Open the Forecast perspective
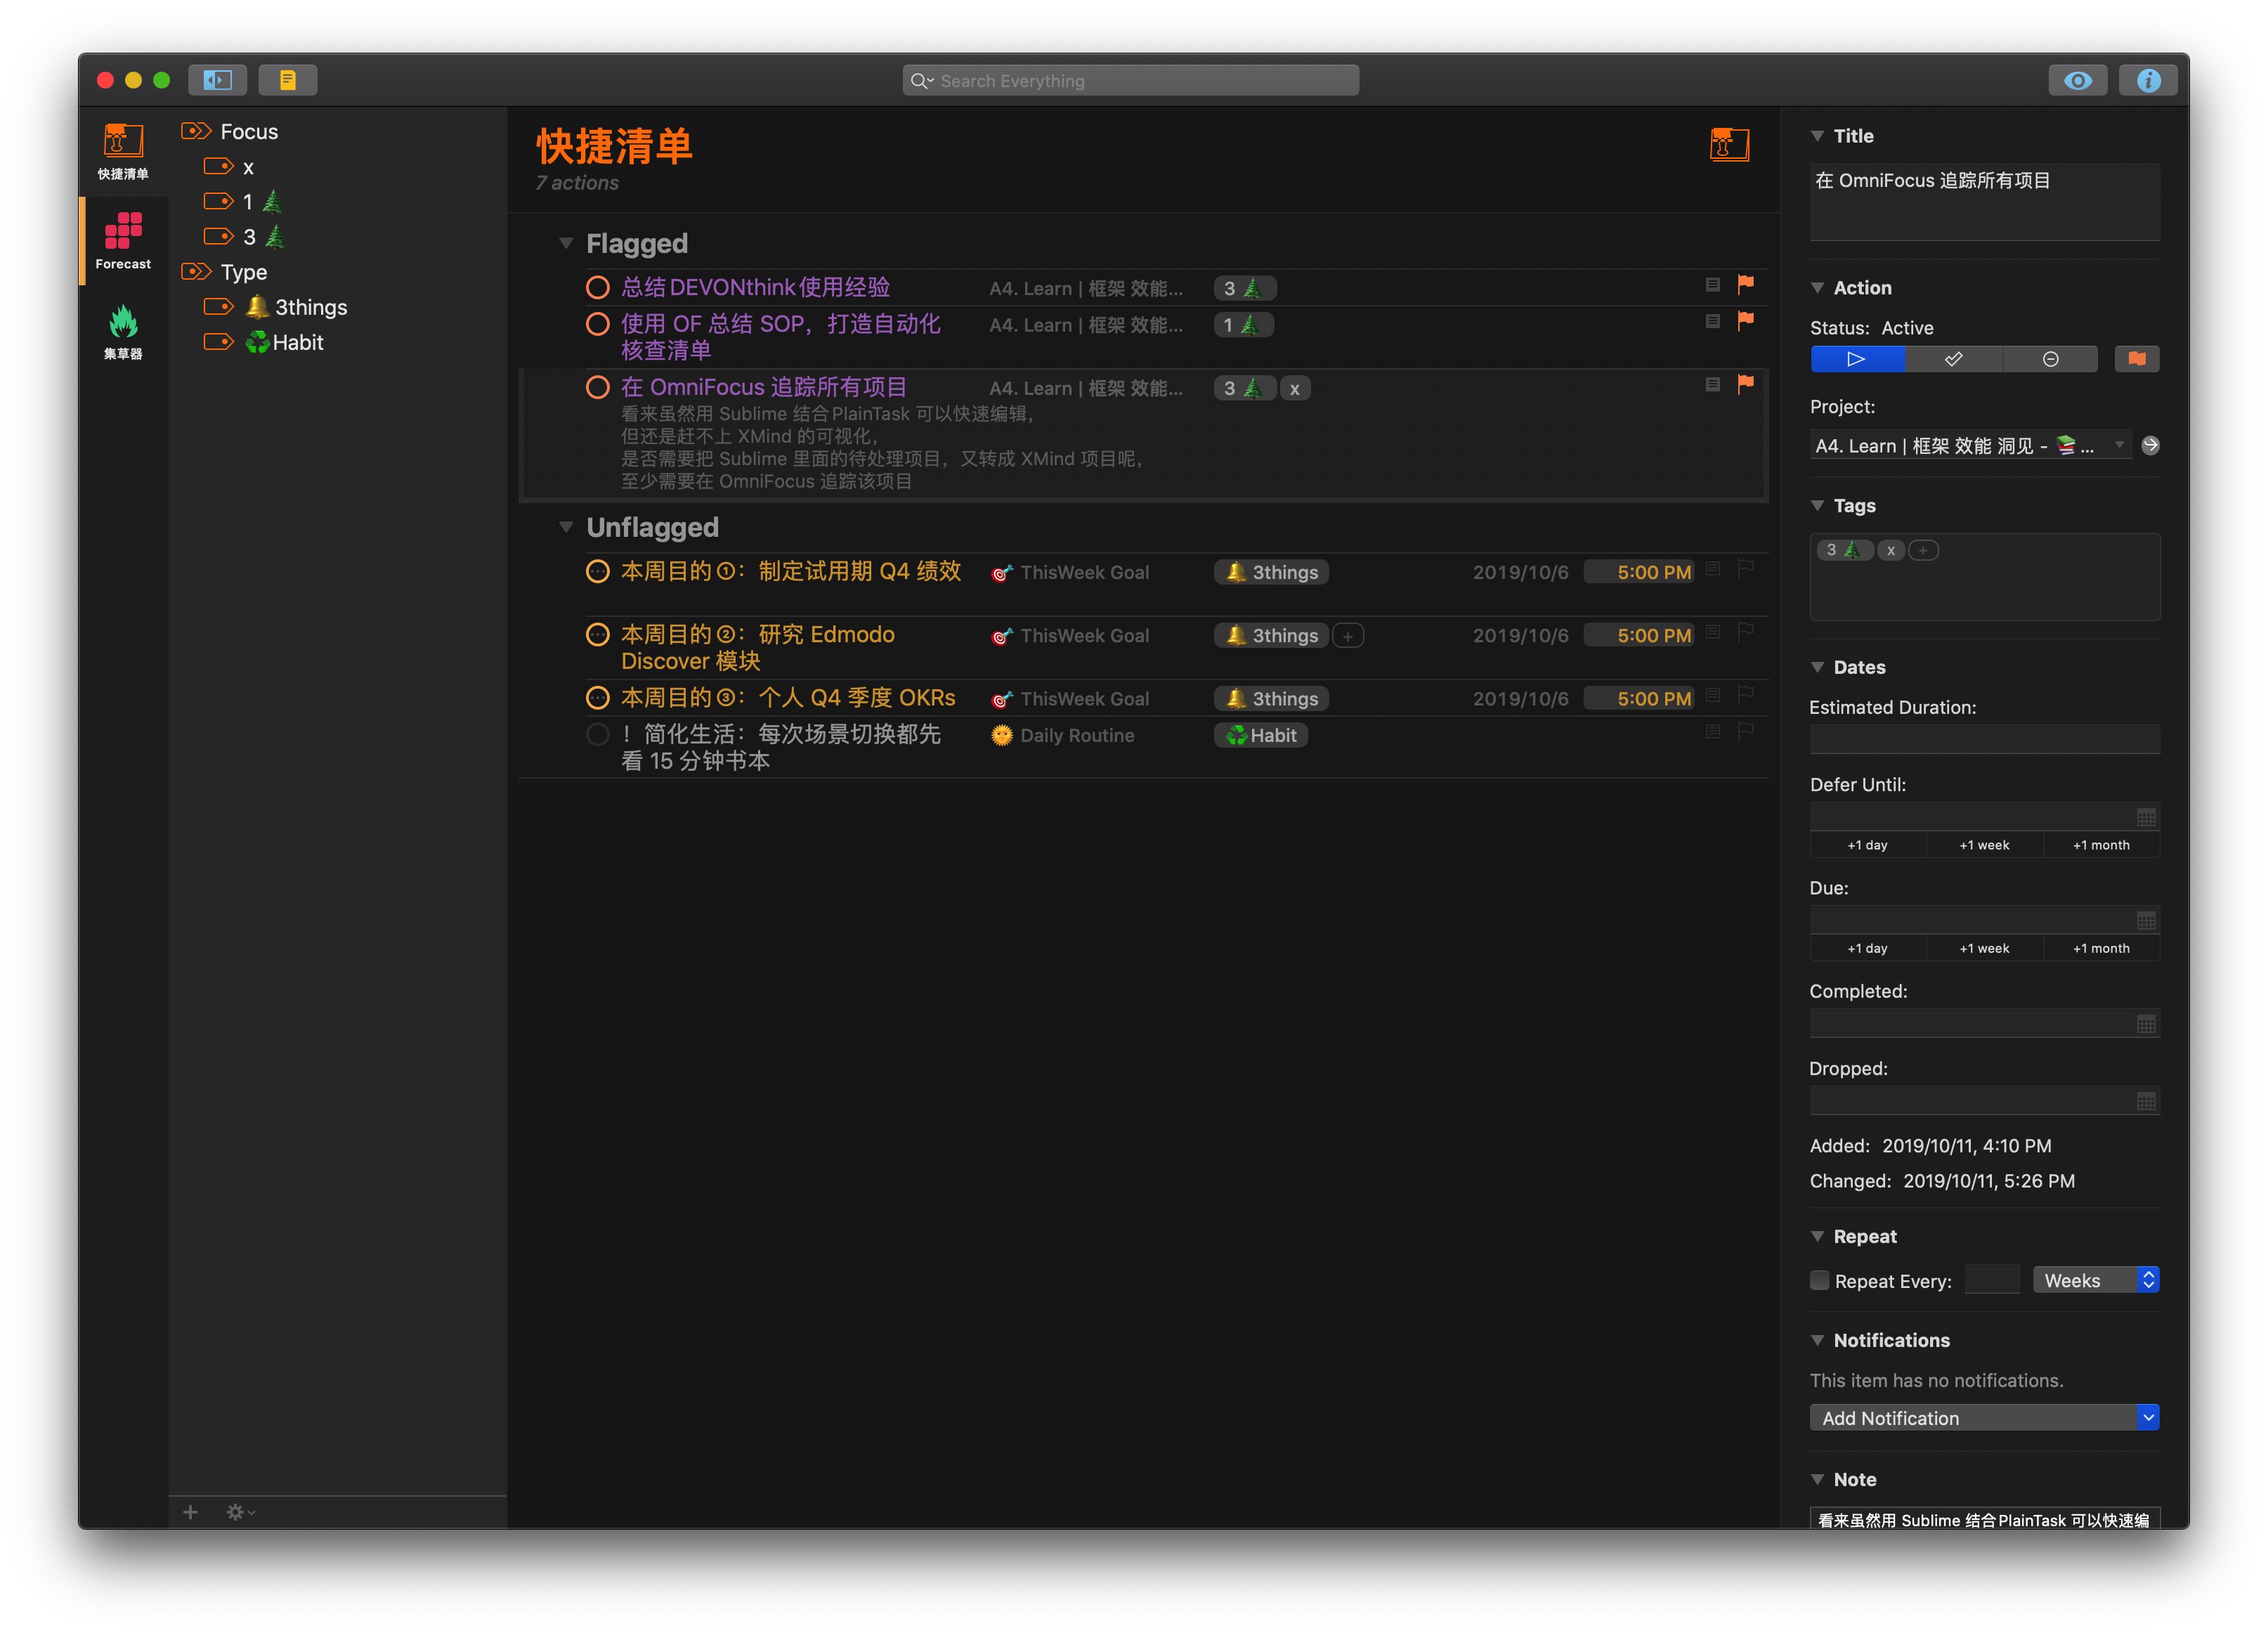Image resolution: width=2268 pixels, height=1633 pixels. [x=122, y=241]
